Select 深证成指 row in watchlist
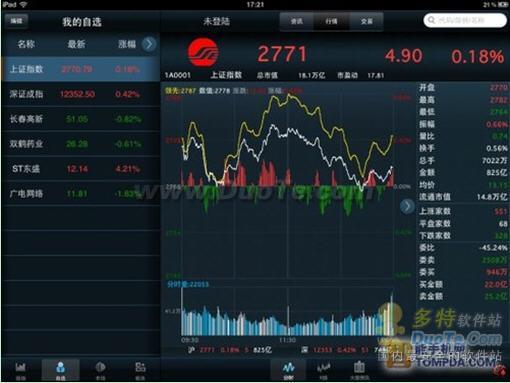Image resolution: width=510 pixels, height=383 pixels. 81,94
